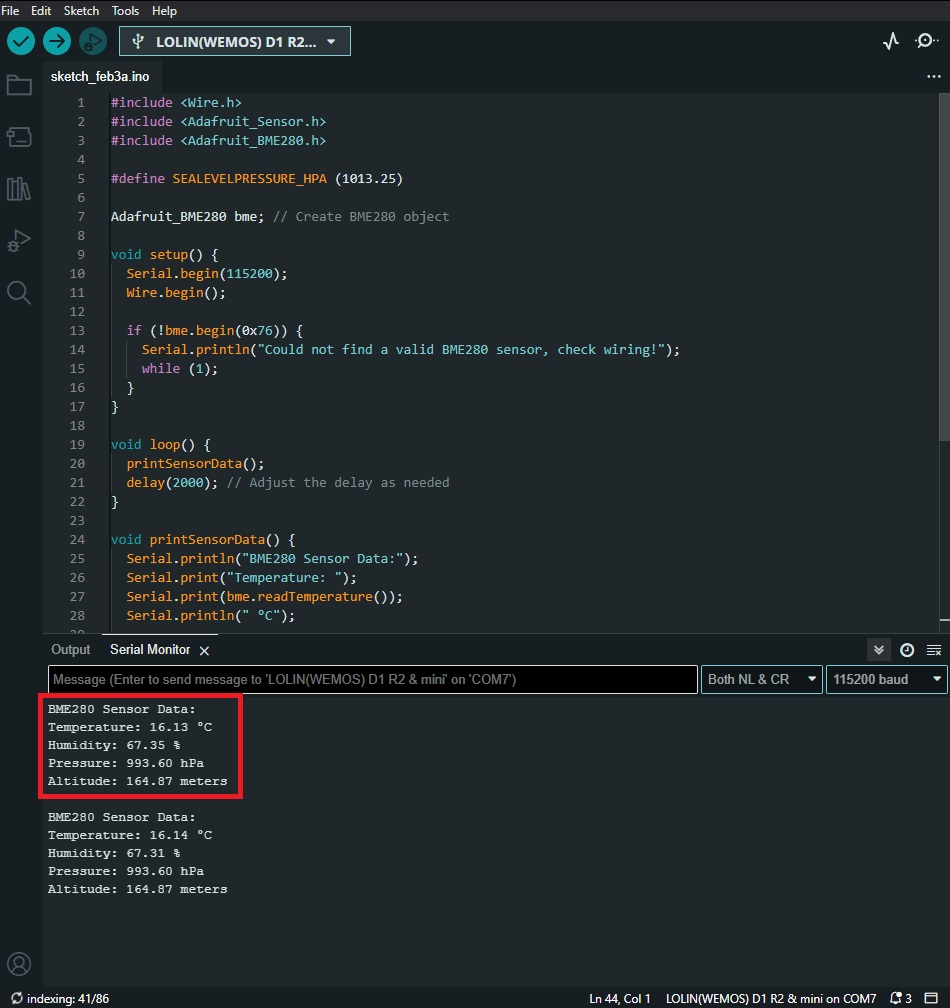Open the editor tab options ellipsis
This screenshot has width=950, height=1008.
(x=934, y=76)
